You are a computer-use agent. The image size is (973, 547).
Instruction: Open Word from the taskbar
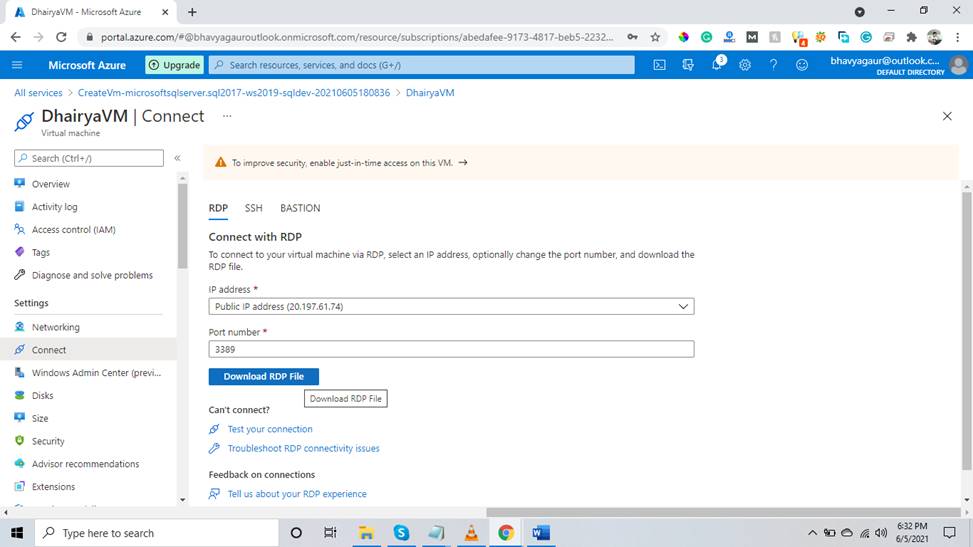pyautogui.click(x=540, y=533)
